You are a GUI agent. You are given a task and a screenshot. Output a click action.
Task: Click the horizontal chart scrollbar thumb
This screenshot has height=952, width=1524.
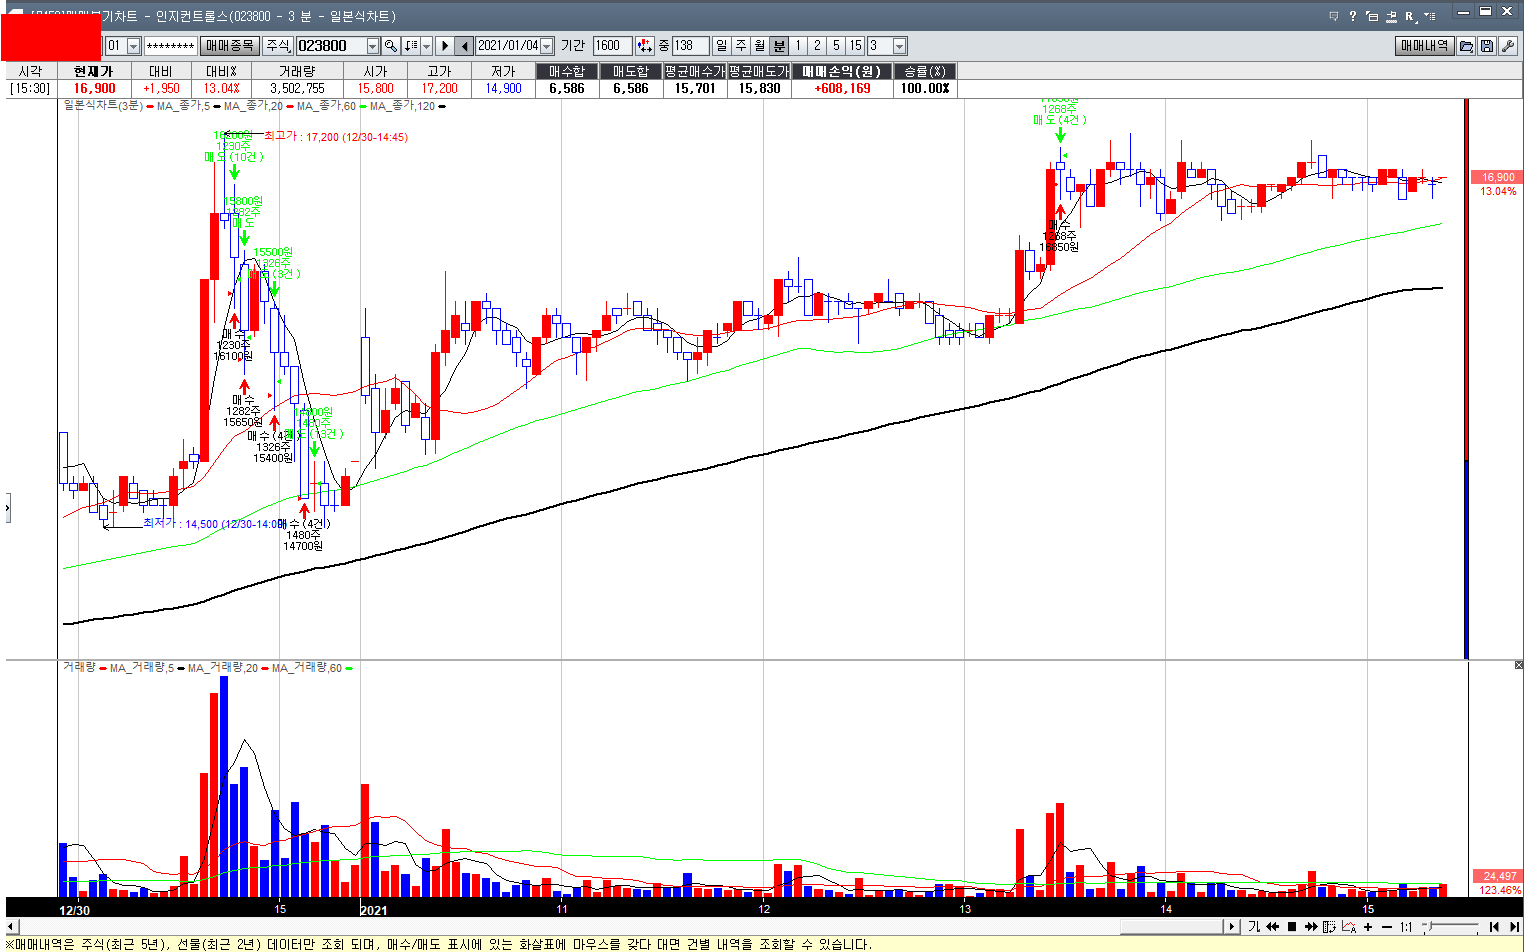[x=1171, y=927]
